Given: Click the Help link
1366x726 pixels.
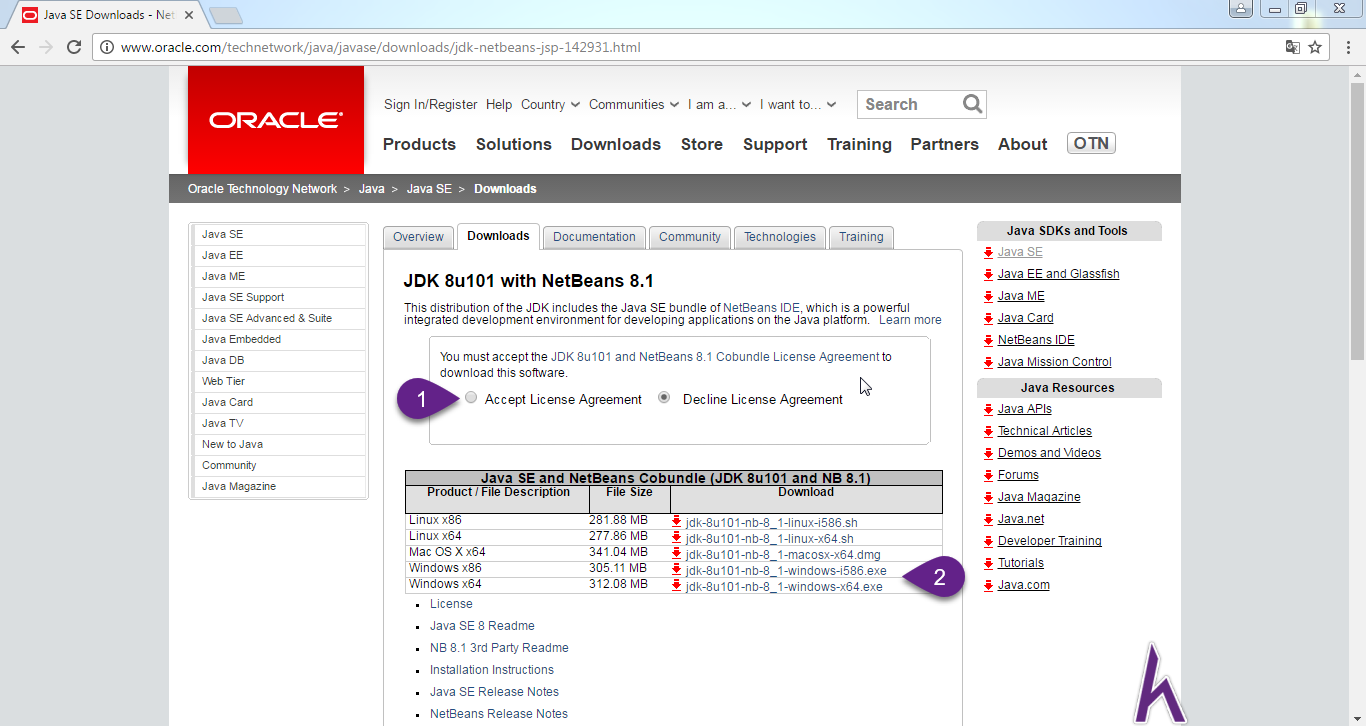Looking at the screenshot, I should pyautogui.click(x=499, y=104).
